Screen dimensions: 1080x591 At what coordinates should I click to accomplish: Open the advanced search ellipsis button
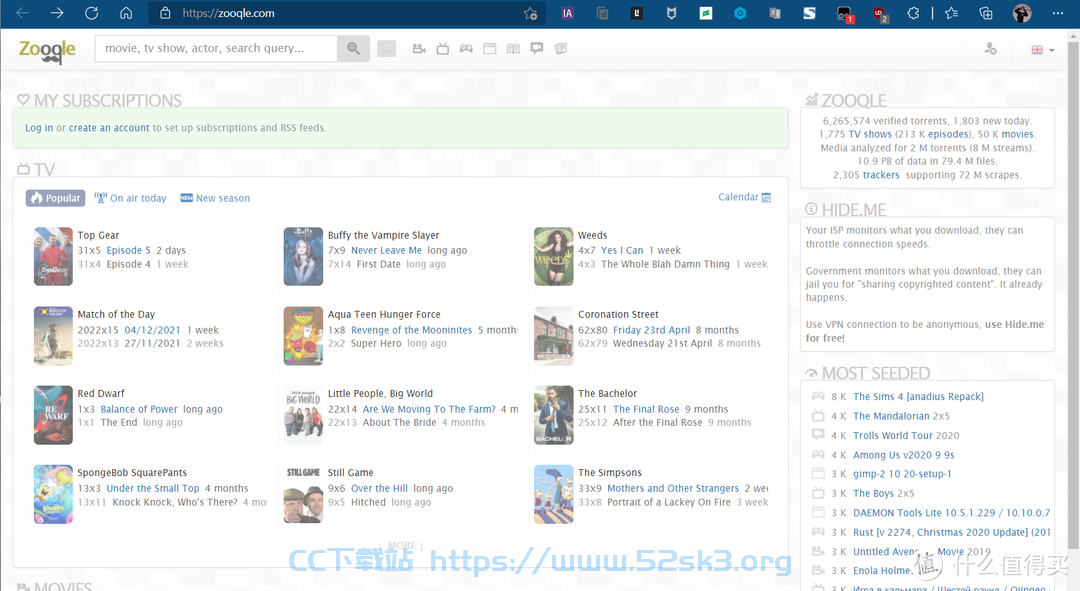pyautogui.click(x=386, y=49)
